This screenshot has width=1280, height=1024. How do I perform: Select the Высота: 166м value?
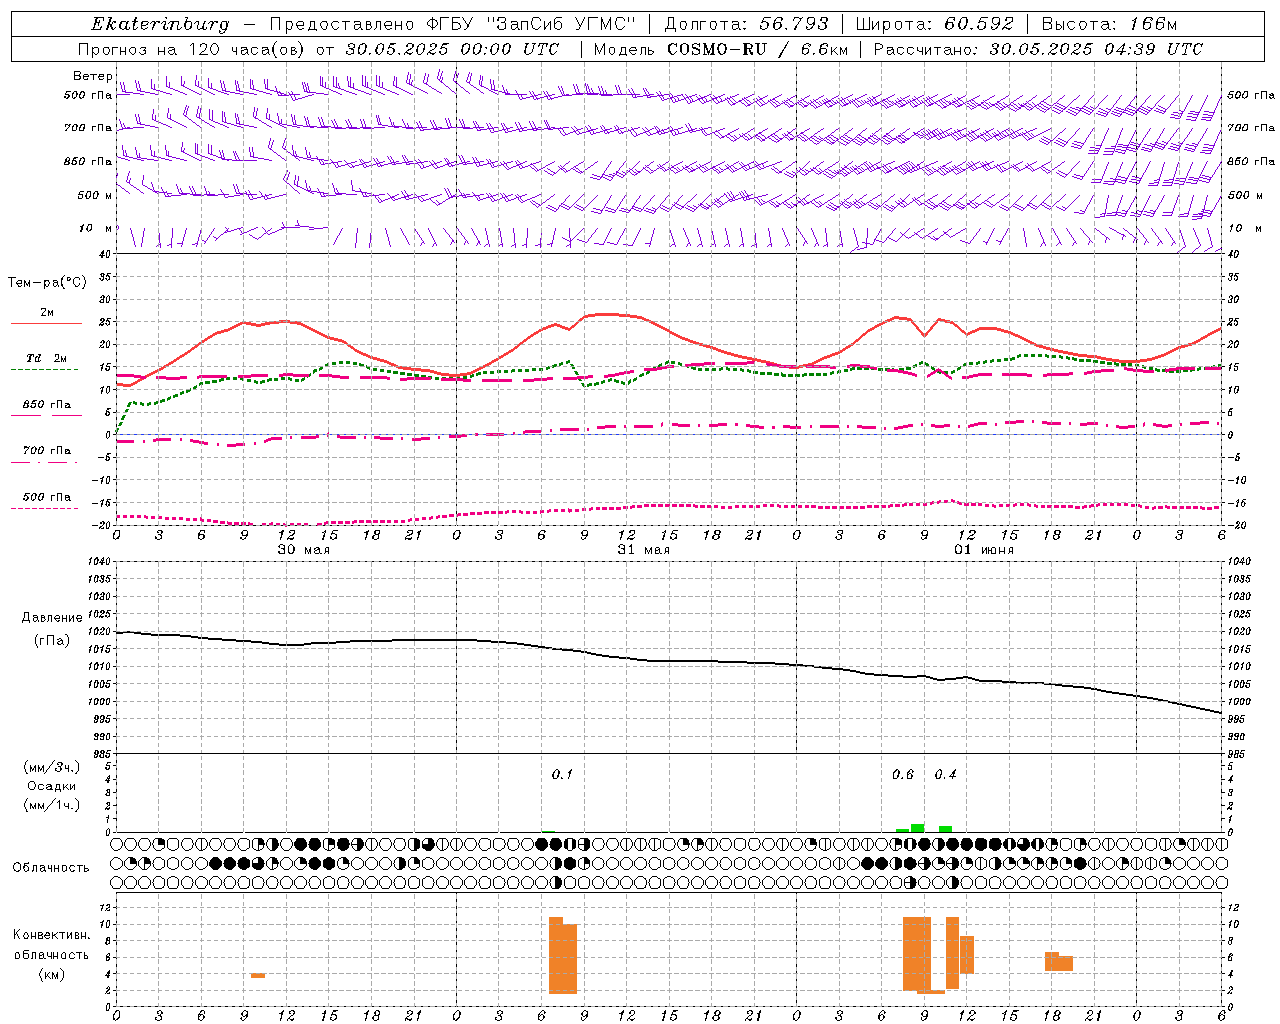[1109, 24]
